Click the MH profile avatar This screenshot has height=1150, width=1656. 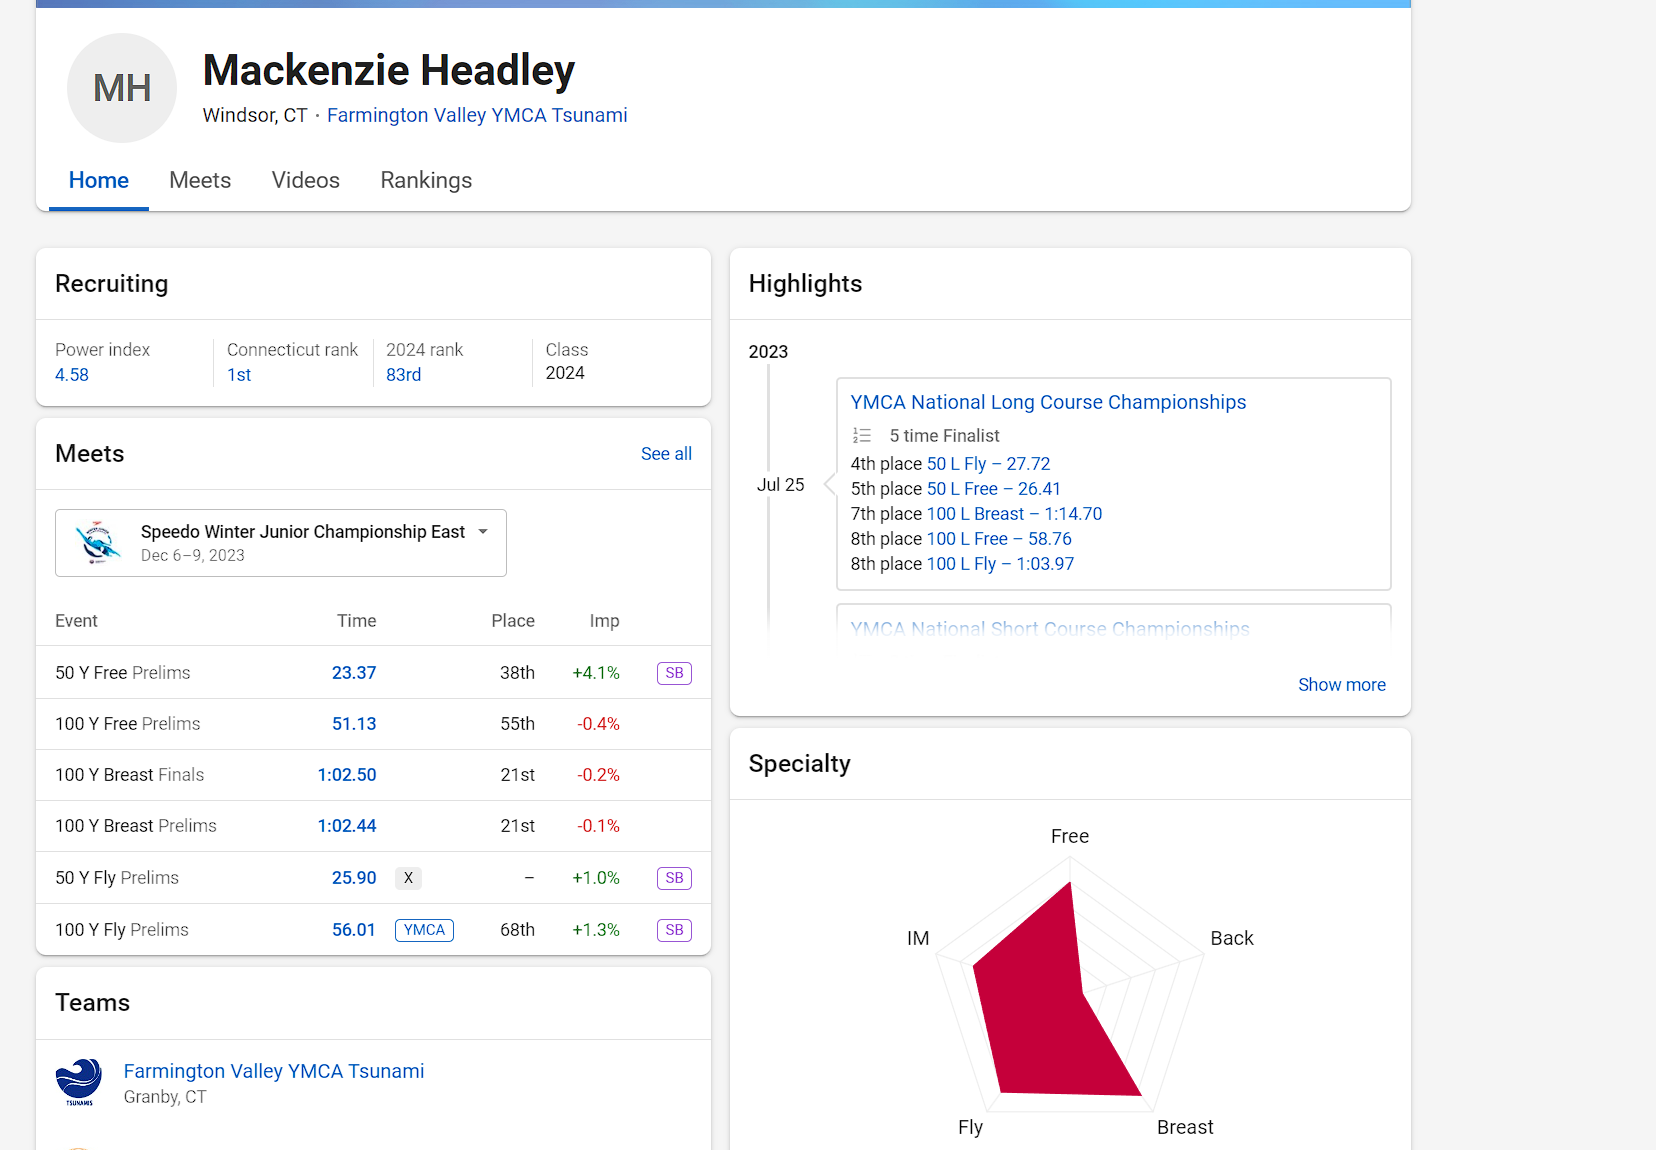click(122, 88)
